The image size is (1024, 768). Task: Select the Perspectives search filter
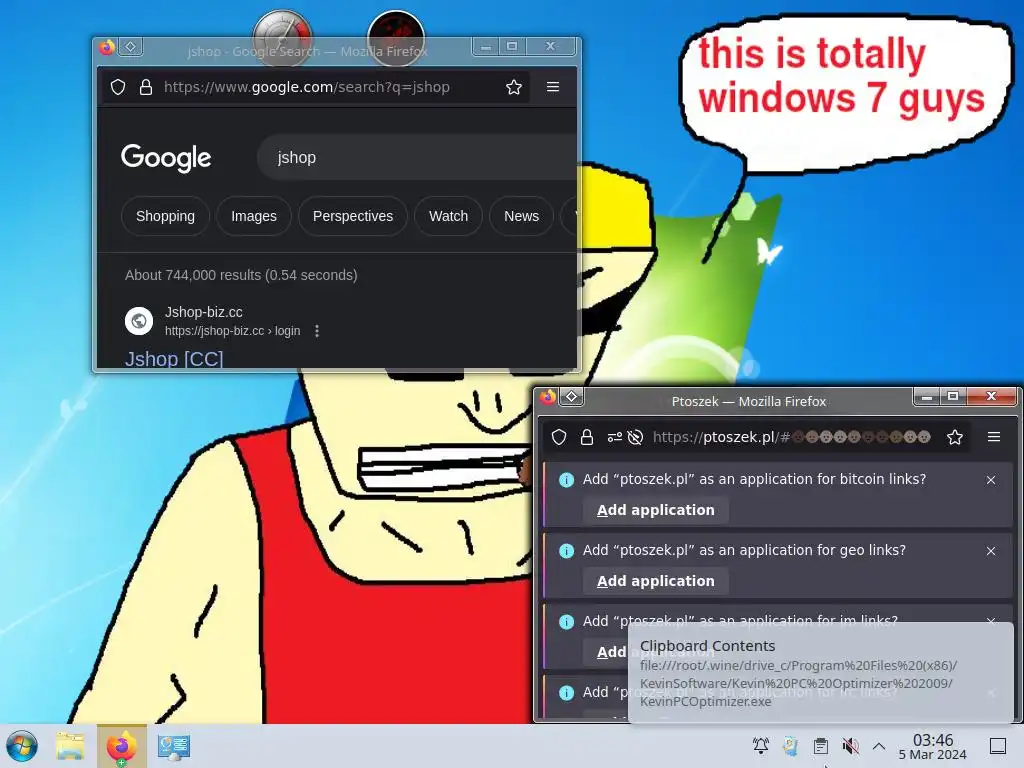coord(353,216)
